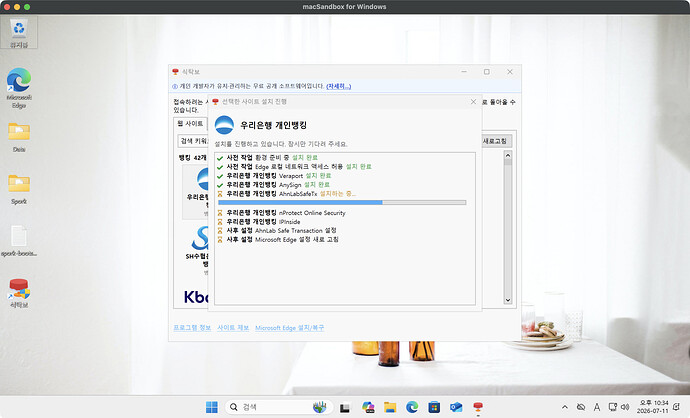Select the spork-boots file on desktop
Screen dimensions: 690x418
tap(19, 241)
